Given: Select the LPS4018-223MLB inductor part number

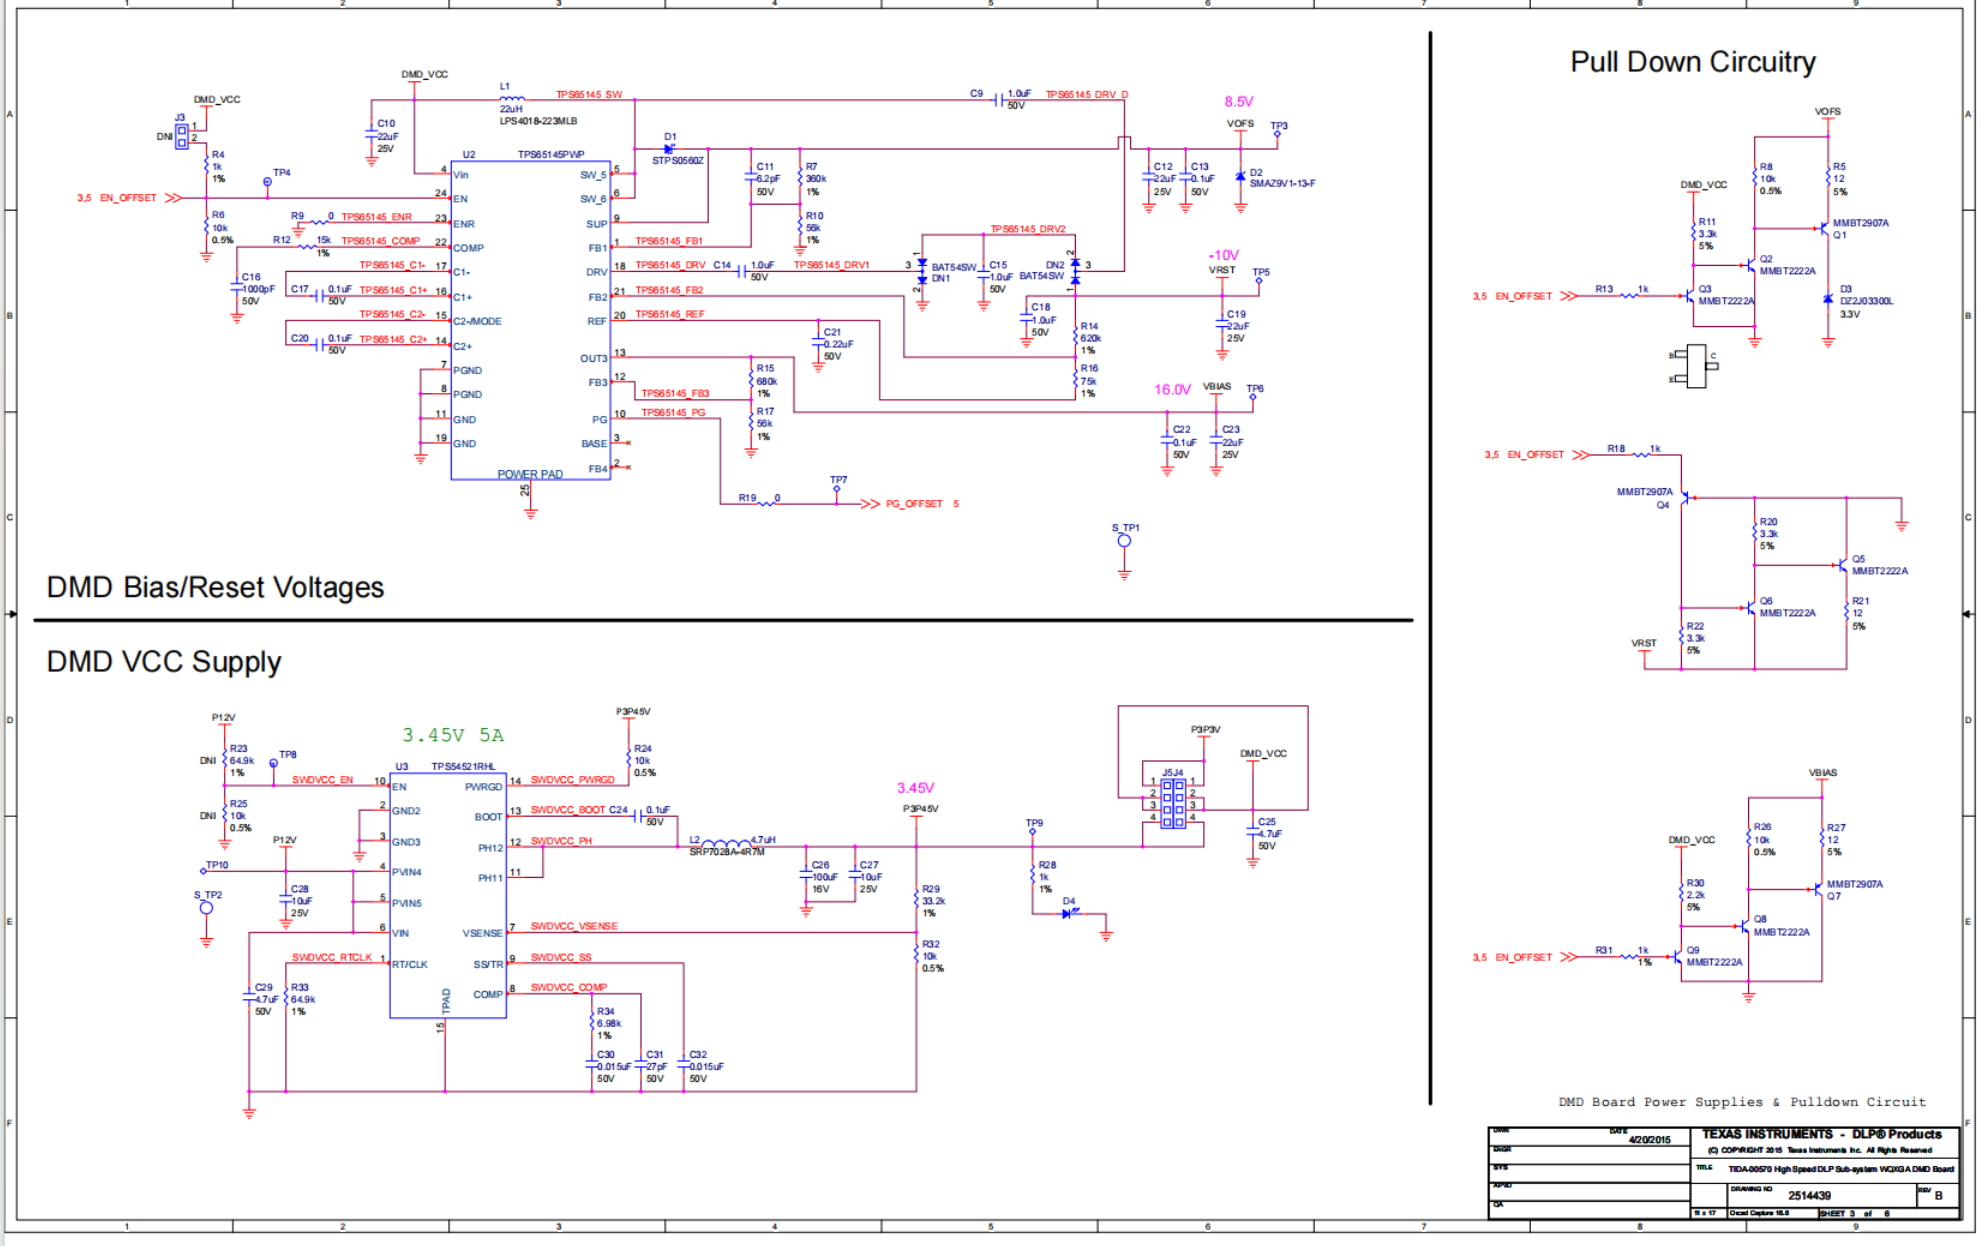Looking at the screenshot, I should 538,121.
